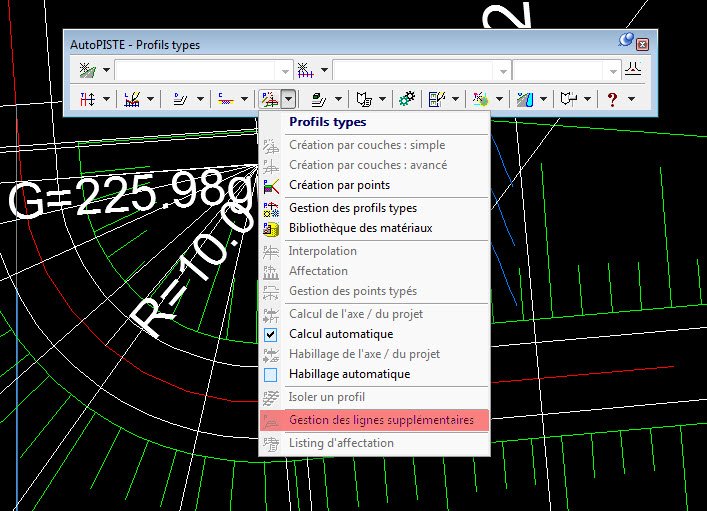Open dropdown arrow beside help question mark
The width and height of the screenshot is (707, 511).
[632, 99]
